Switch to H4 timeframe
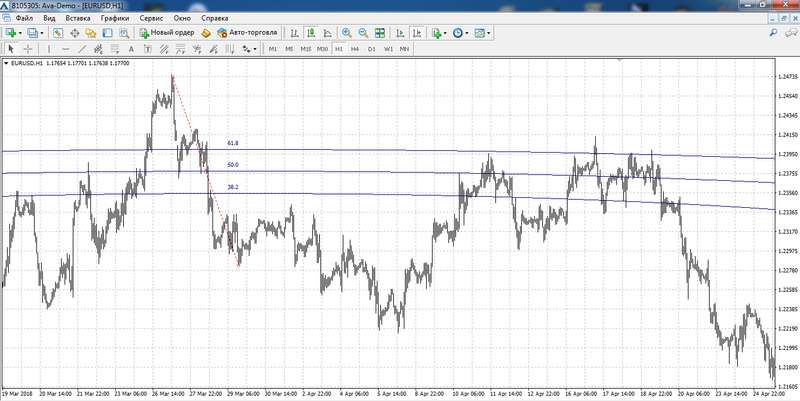 point(355,49)
